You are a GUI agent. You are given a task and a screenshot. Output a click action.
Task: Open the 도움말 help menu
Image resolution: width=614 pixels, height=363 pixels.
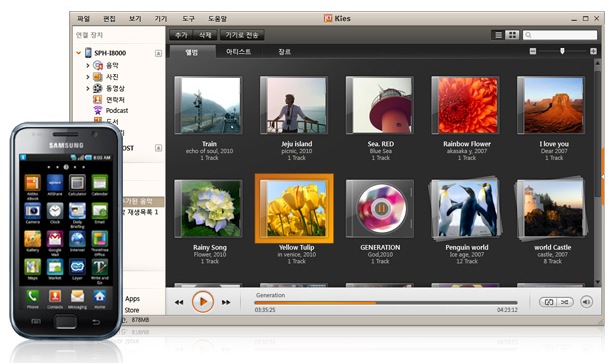click(217, 18)
